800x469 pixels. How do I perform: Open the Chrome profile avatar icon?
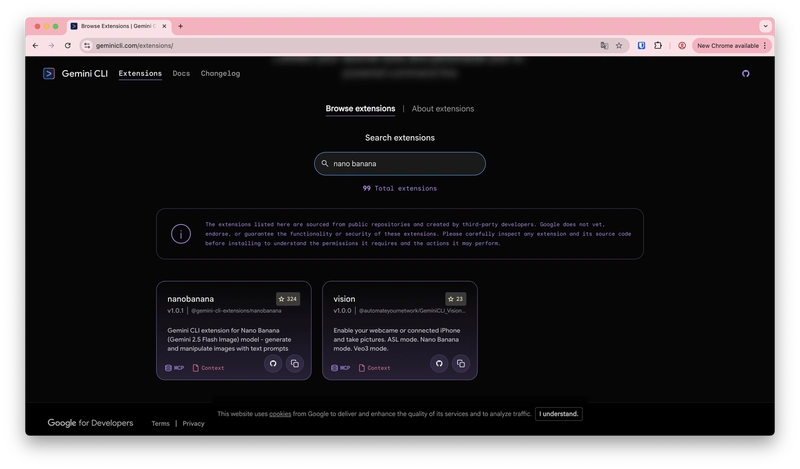[682, 45]
